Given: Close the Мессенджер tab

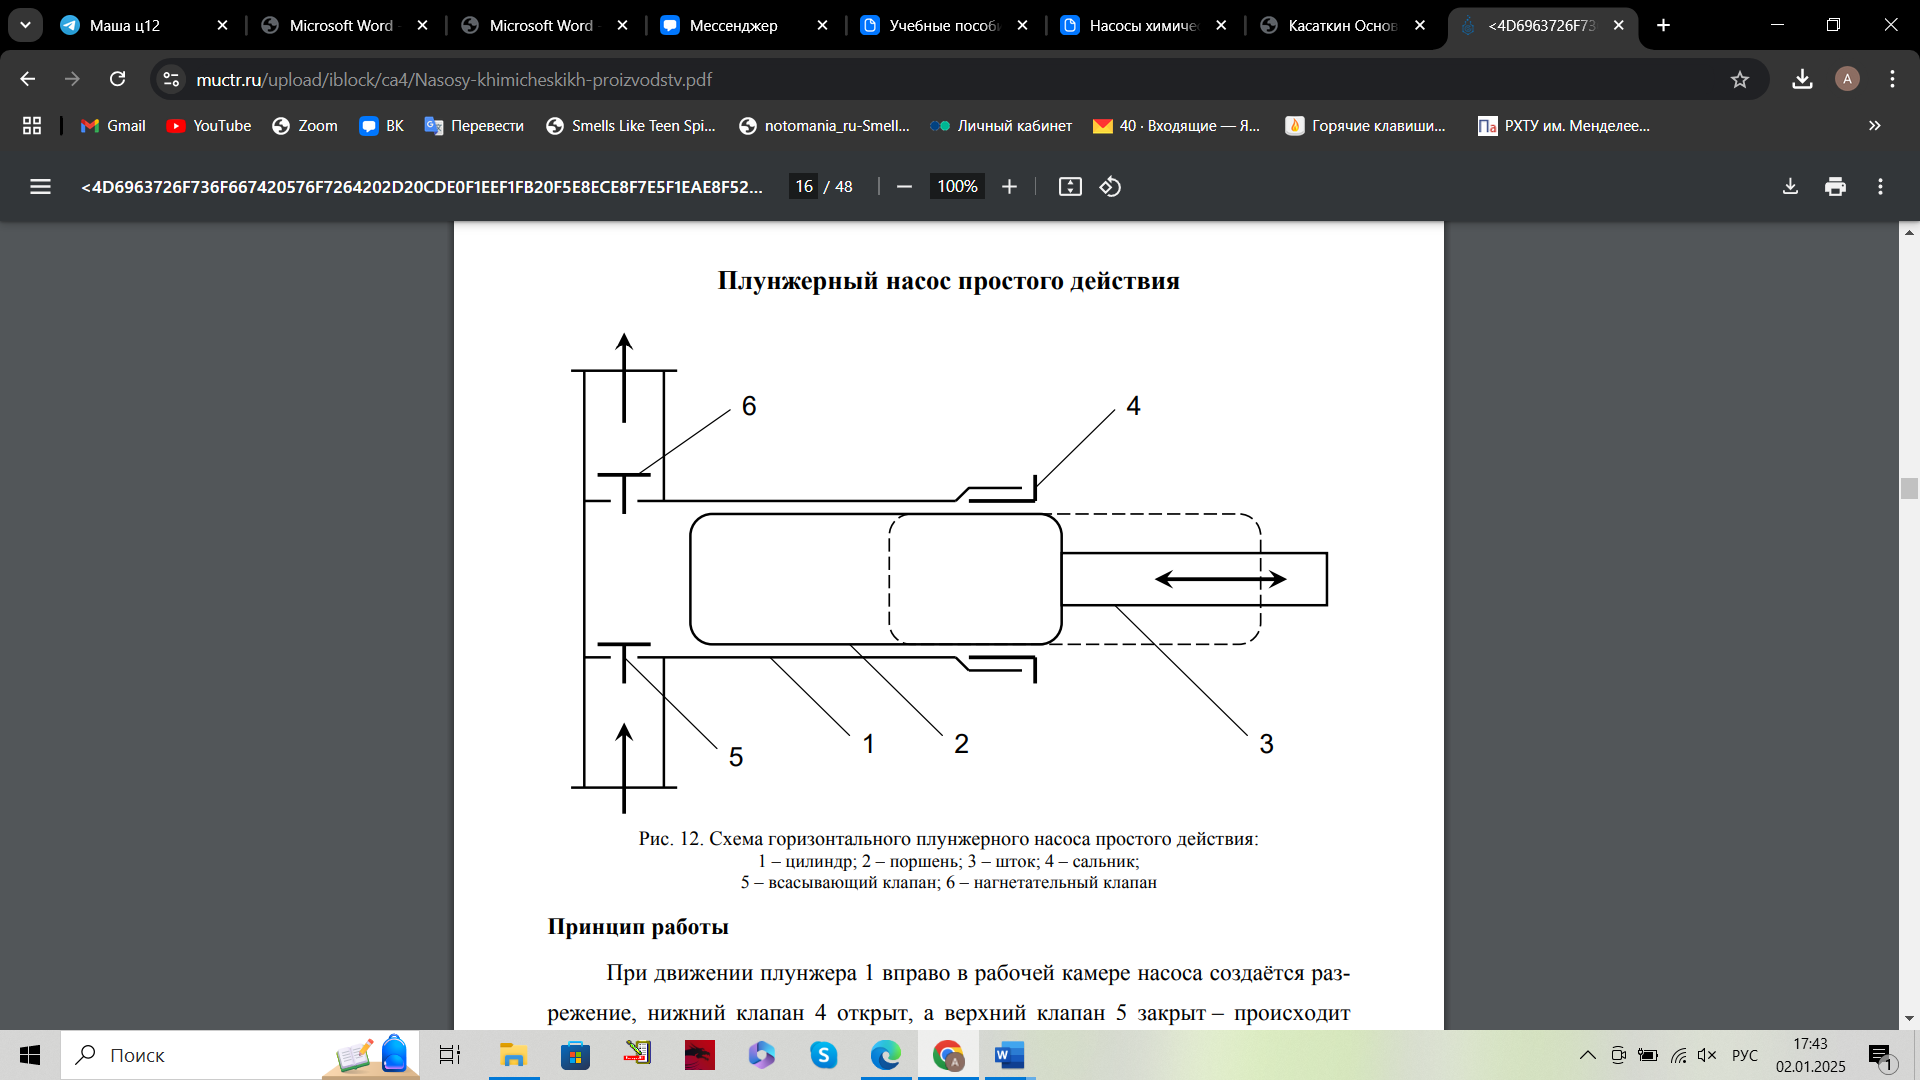Looking at the screenshot, I should (x=822, y=25).
